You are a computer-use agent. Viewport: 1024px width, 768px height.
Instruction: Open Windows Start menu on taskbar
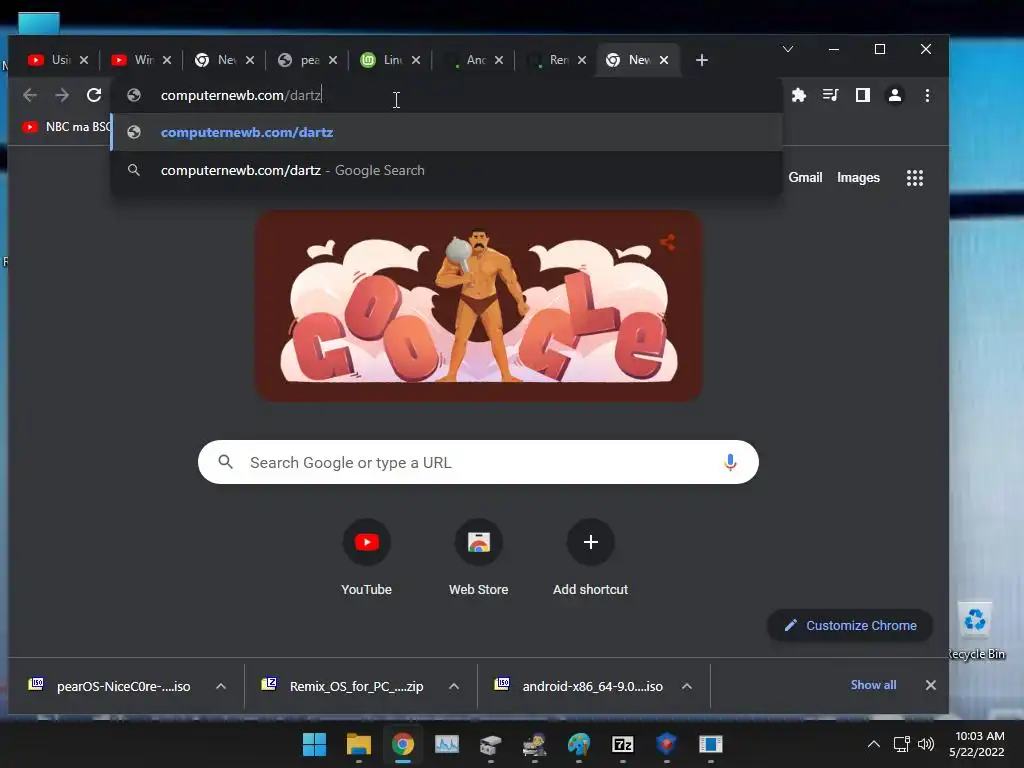(x=314, y=744)
